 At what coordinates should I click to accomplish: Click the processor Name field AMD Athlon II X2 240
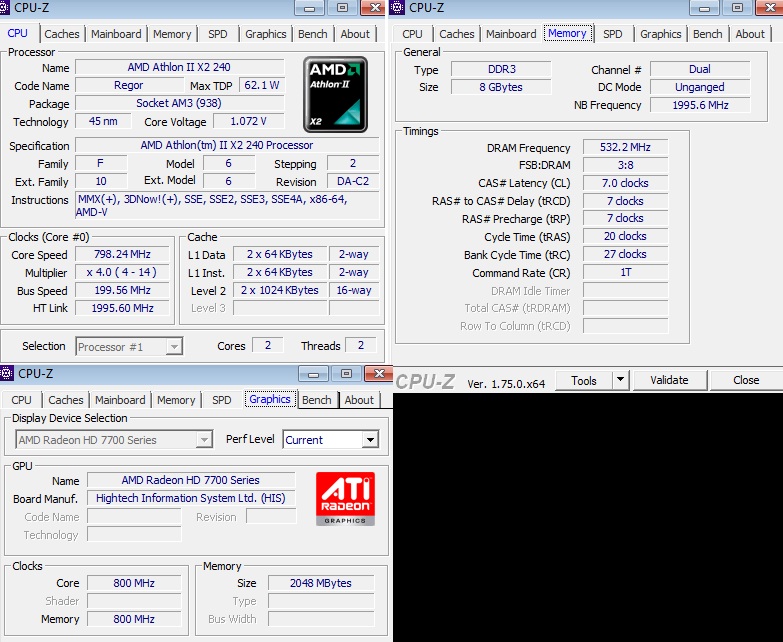(179, 67)
